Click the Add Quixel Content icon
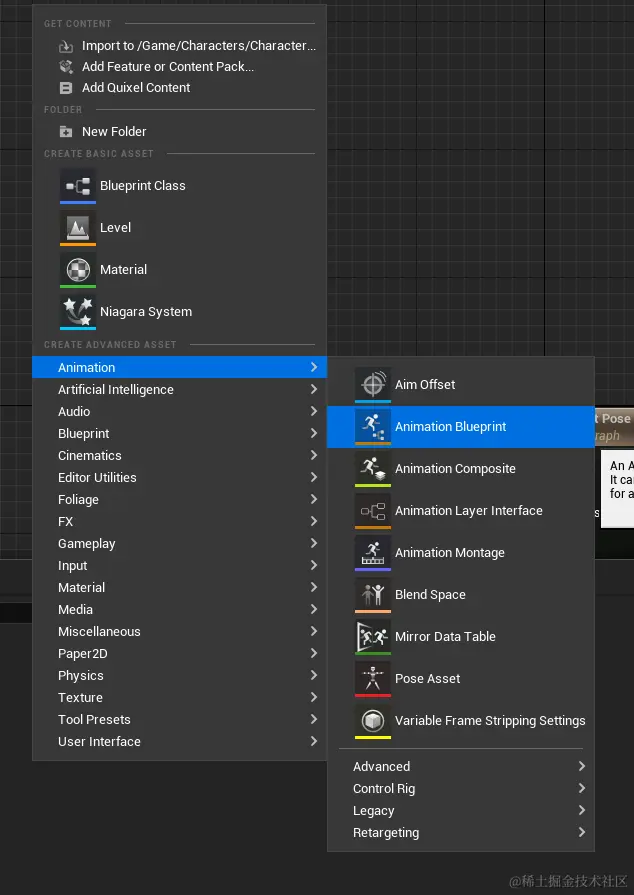Viewport: 634px width, 895px height. (66, 88)
